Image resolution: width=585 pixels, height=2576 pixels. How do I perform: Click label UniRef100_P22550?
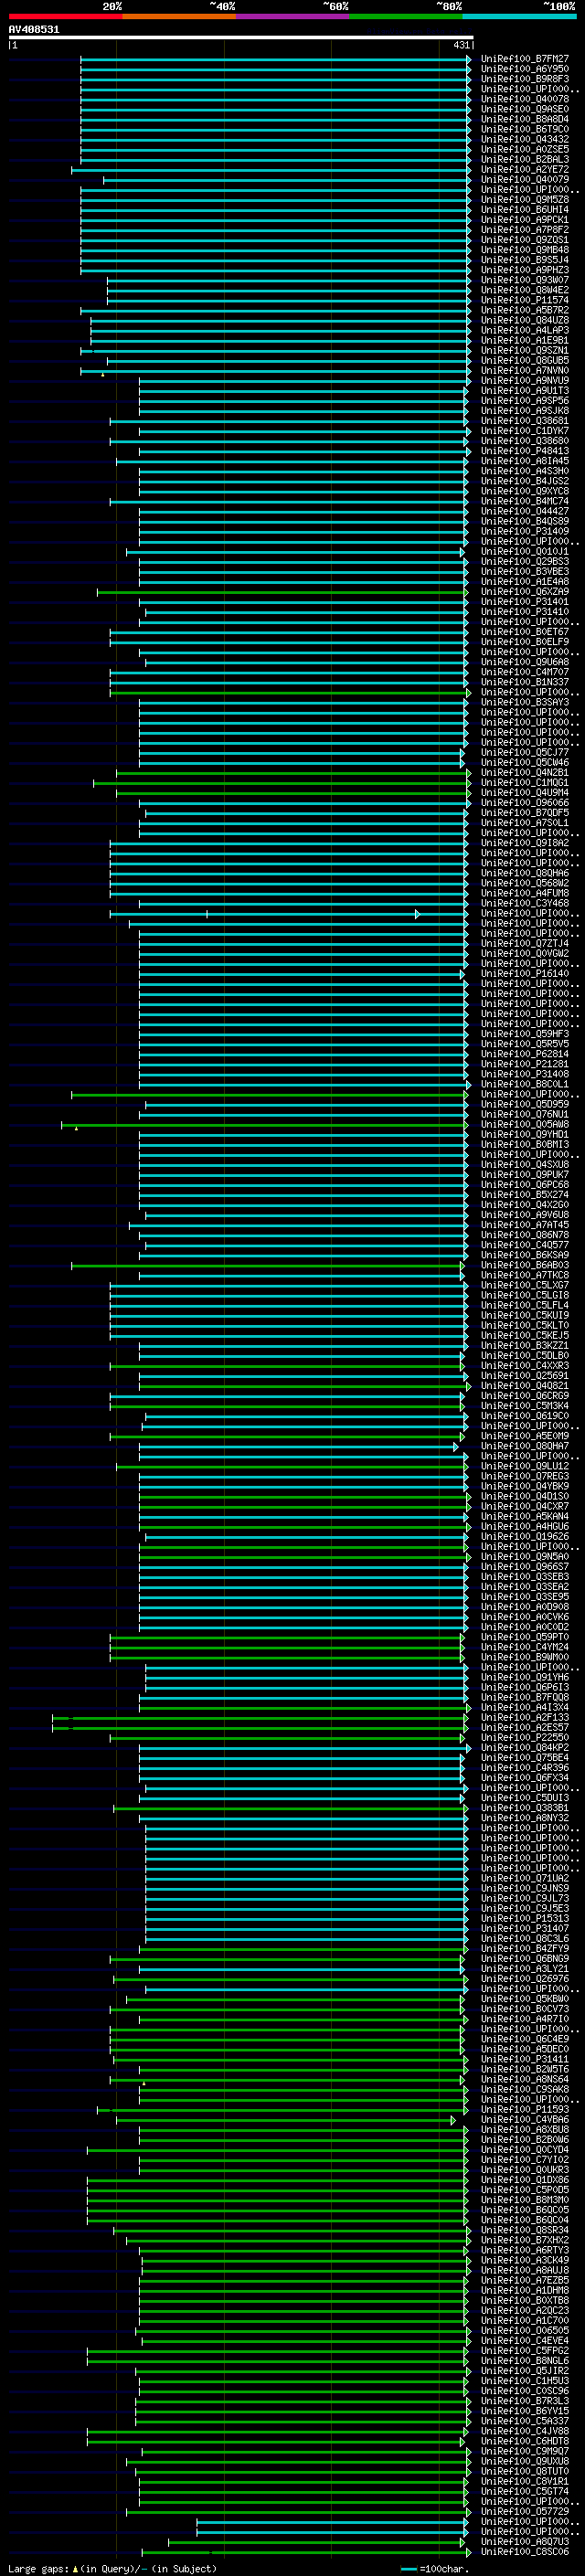525,1738
